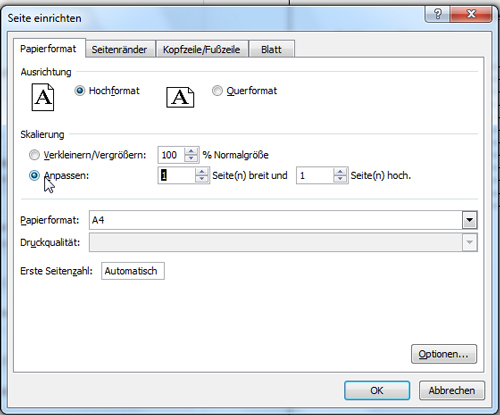Go to the Blatt tab

point(271,50)
